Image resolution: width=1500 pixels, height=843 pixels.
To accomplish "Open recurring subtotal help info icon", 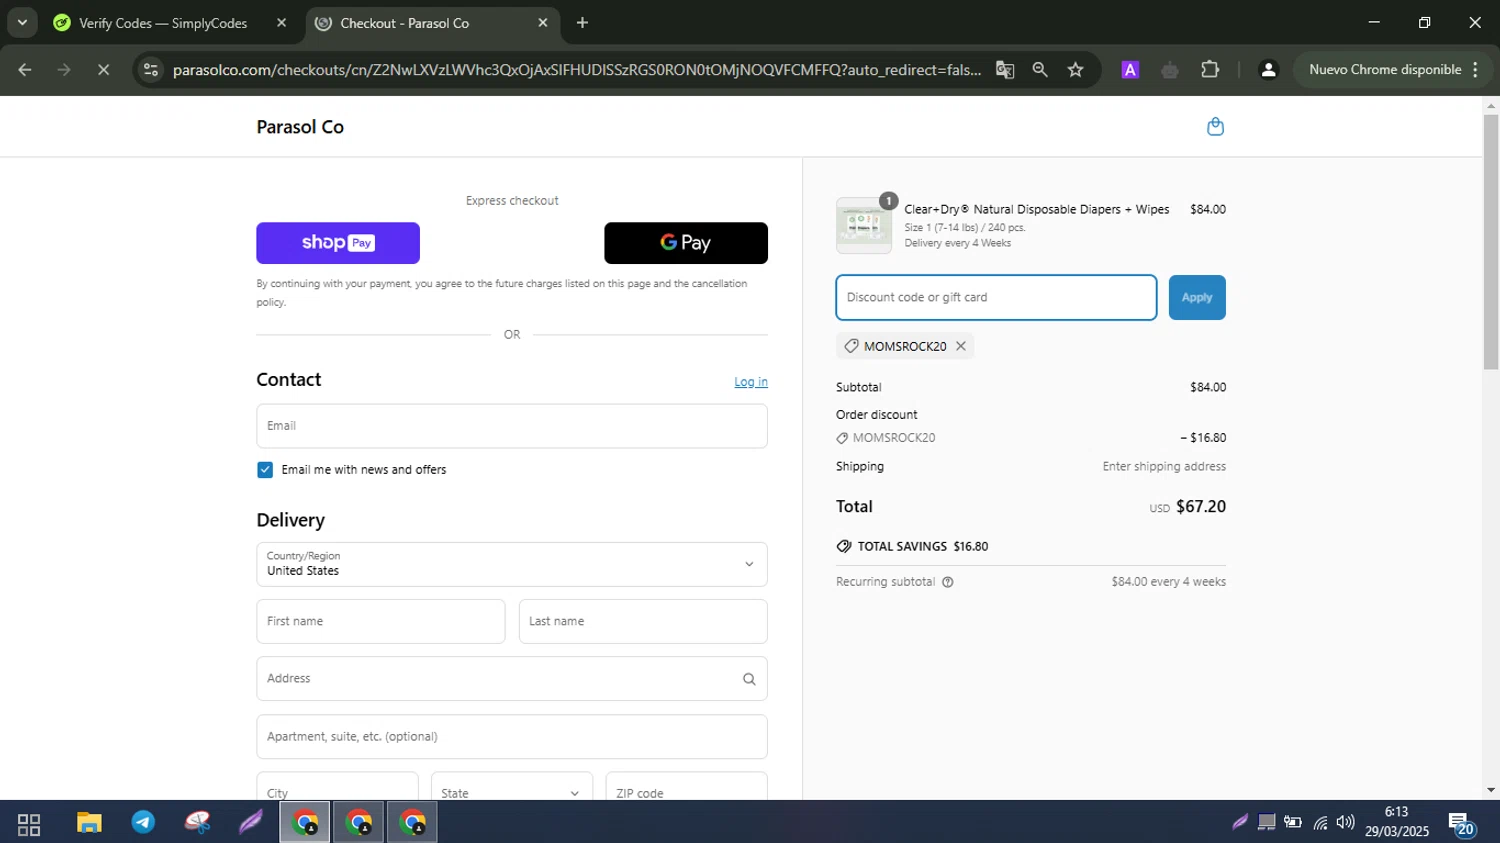I will point(948,582).
